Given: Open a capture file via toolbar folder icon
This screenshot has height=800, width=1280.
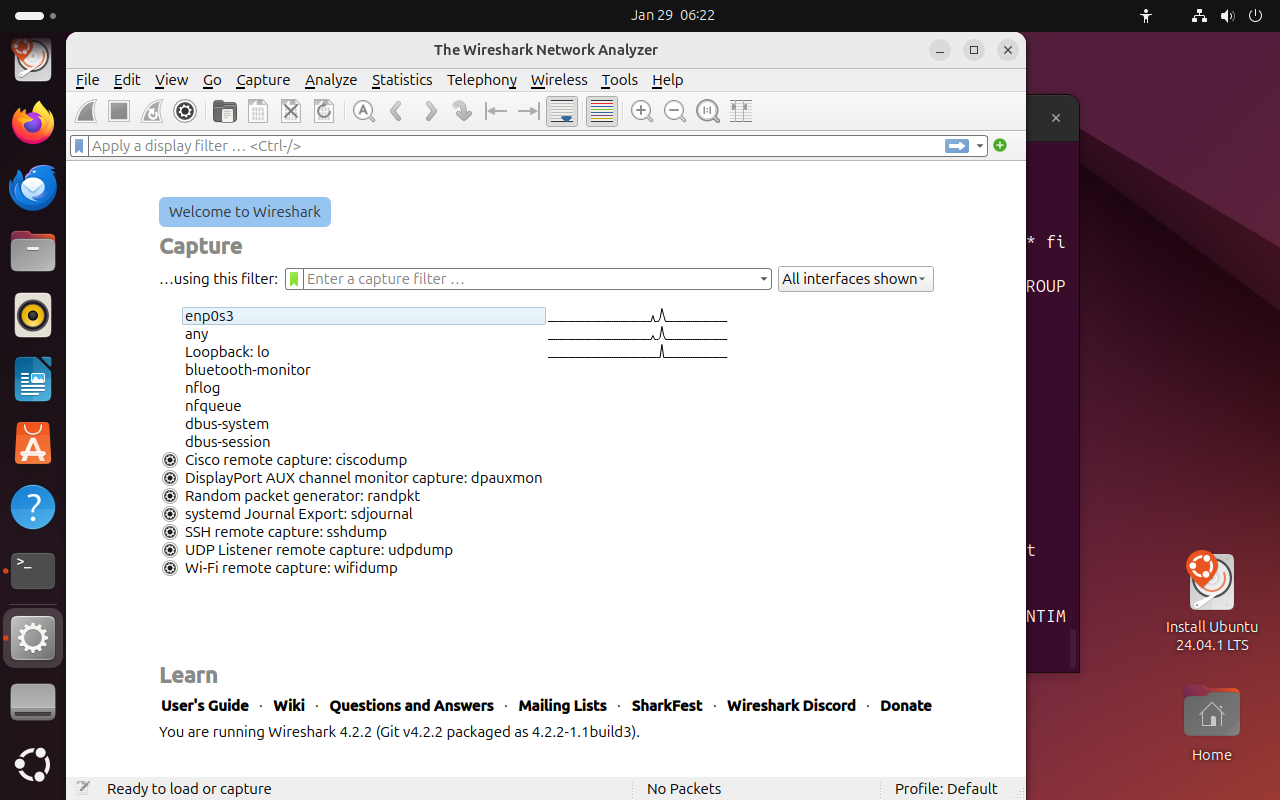Looking at the screenshot, I should [225, 111].
